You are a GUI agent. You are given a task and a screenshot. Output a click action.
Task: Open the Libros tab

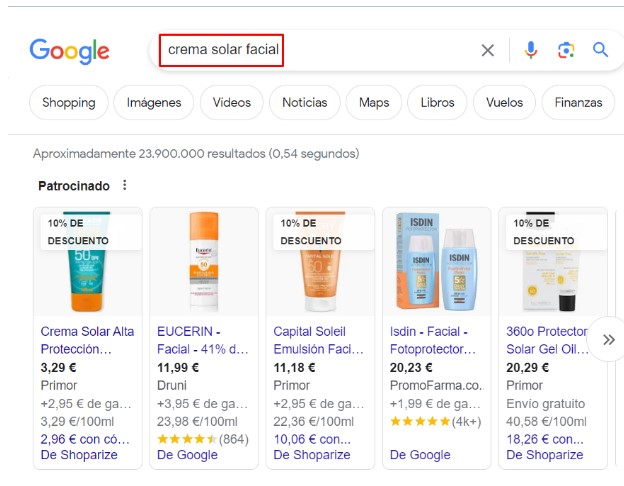pyautogui.click(x=438, y=102)
